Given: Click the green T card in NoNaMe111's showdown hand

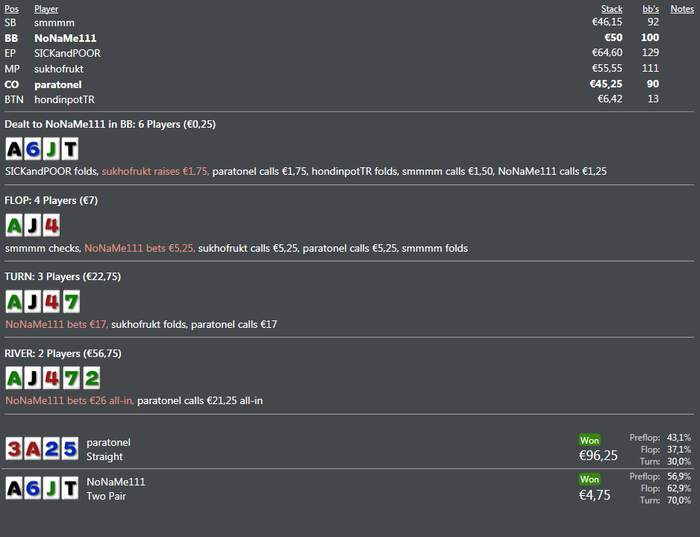Looking at the screenshot, I should click(x=71, y=488).
